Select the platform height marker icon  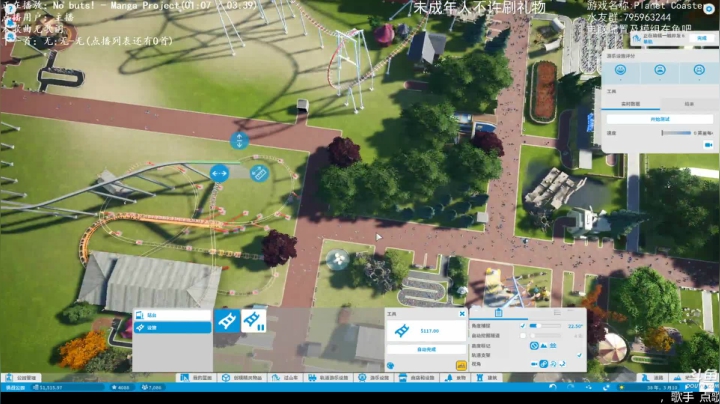[553, 346]
